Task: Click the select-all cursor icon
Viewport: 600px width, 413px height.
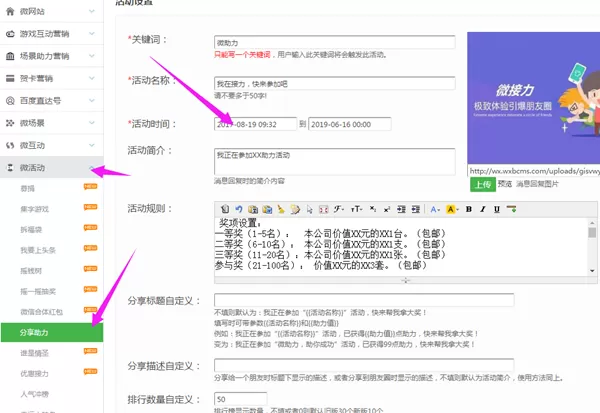Action: [x=310, y=209]
